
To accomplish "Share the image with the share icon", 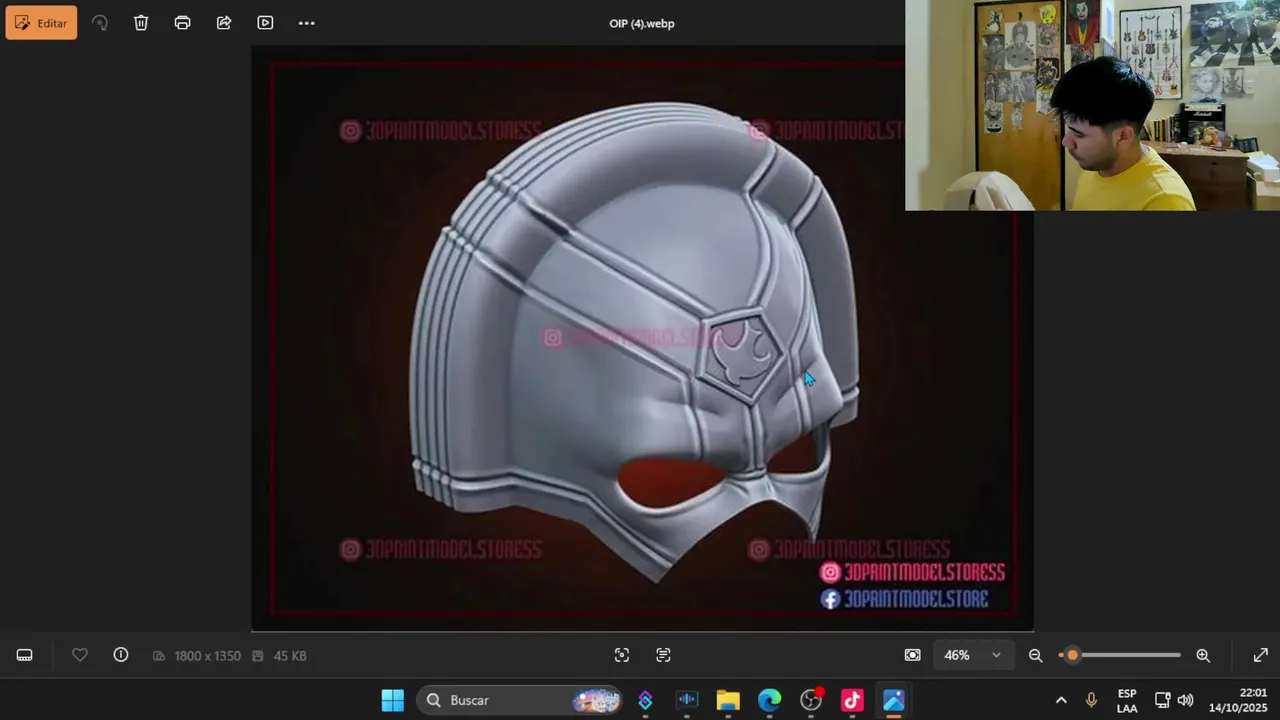I will tap(224, 23).
